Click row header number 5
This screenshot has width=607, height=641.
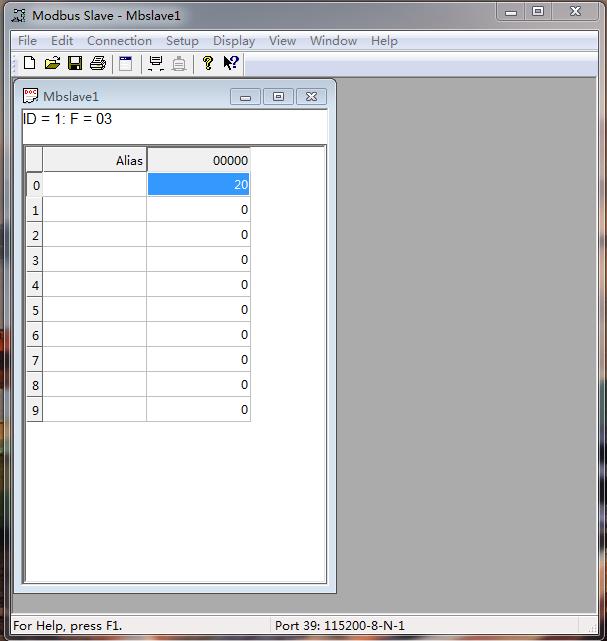tap(35, 310)
